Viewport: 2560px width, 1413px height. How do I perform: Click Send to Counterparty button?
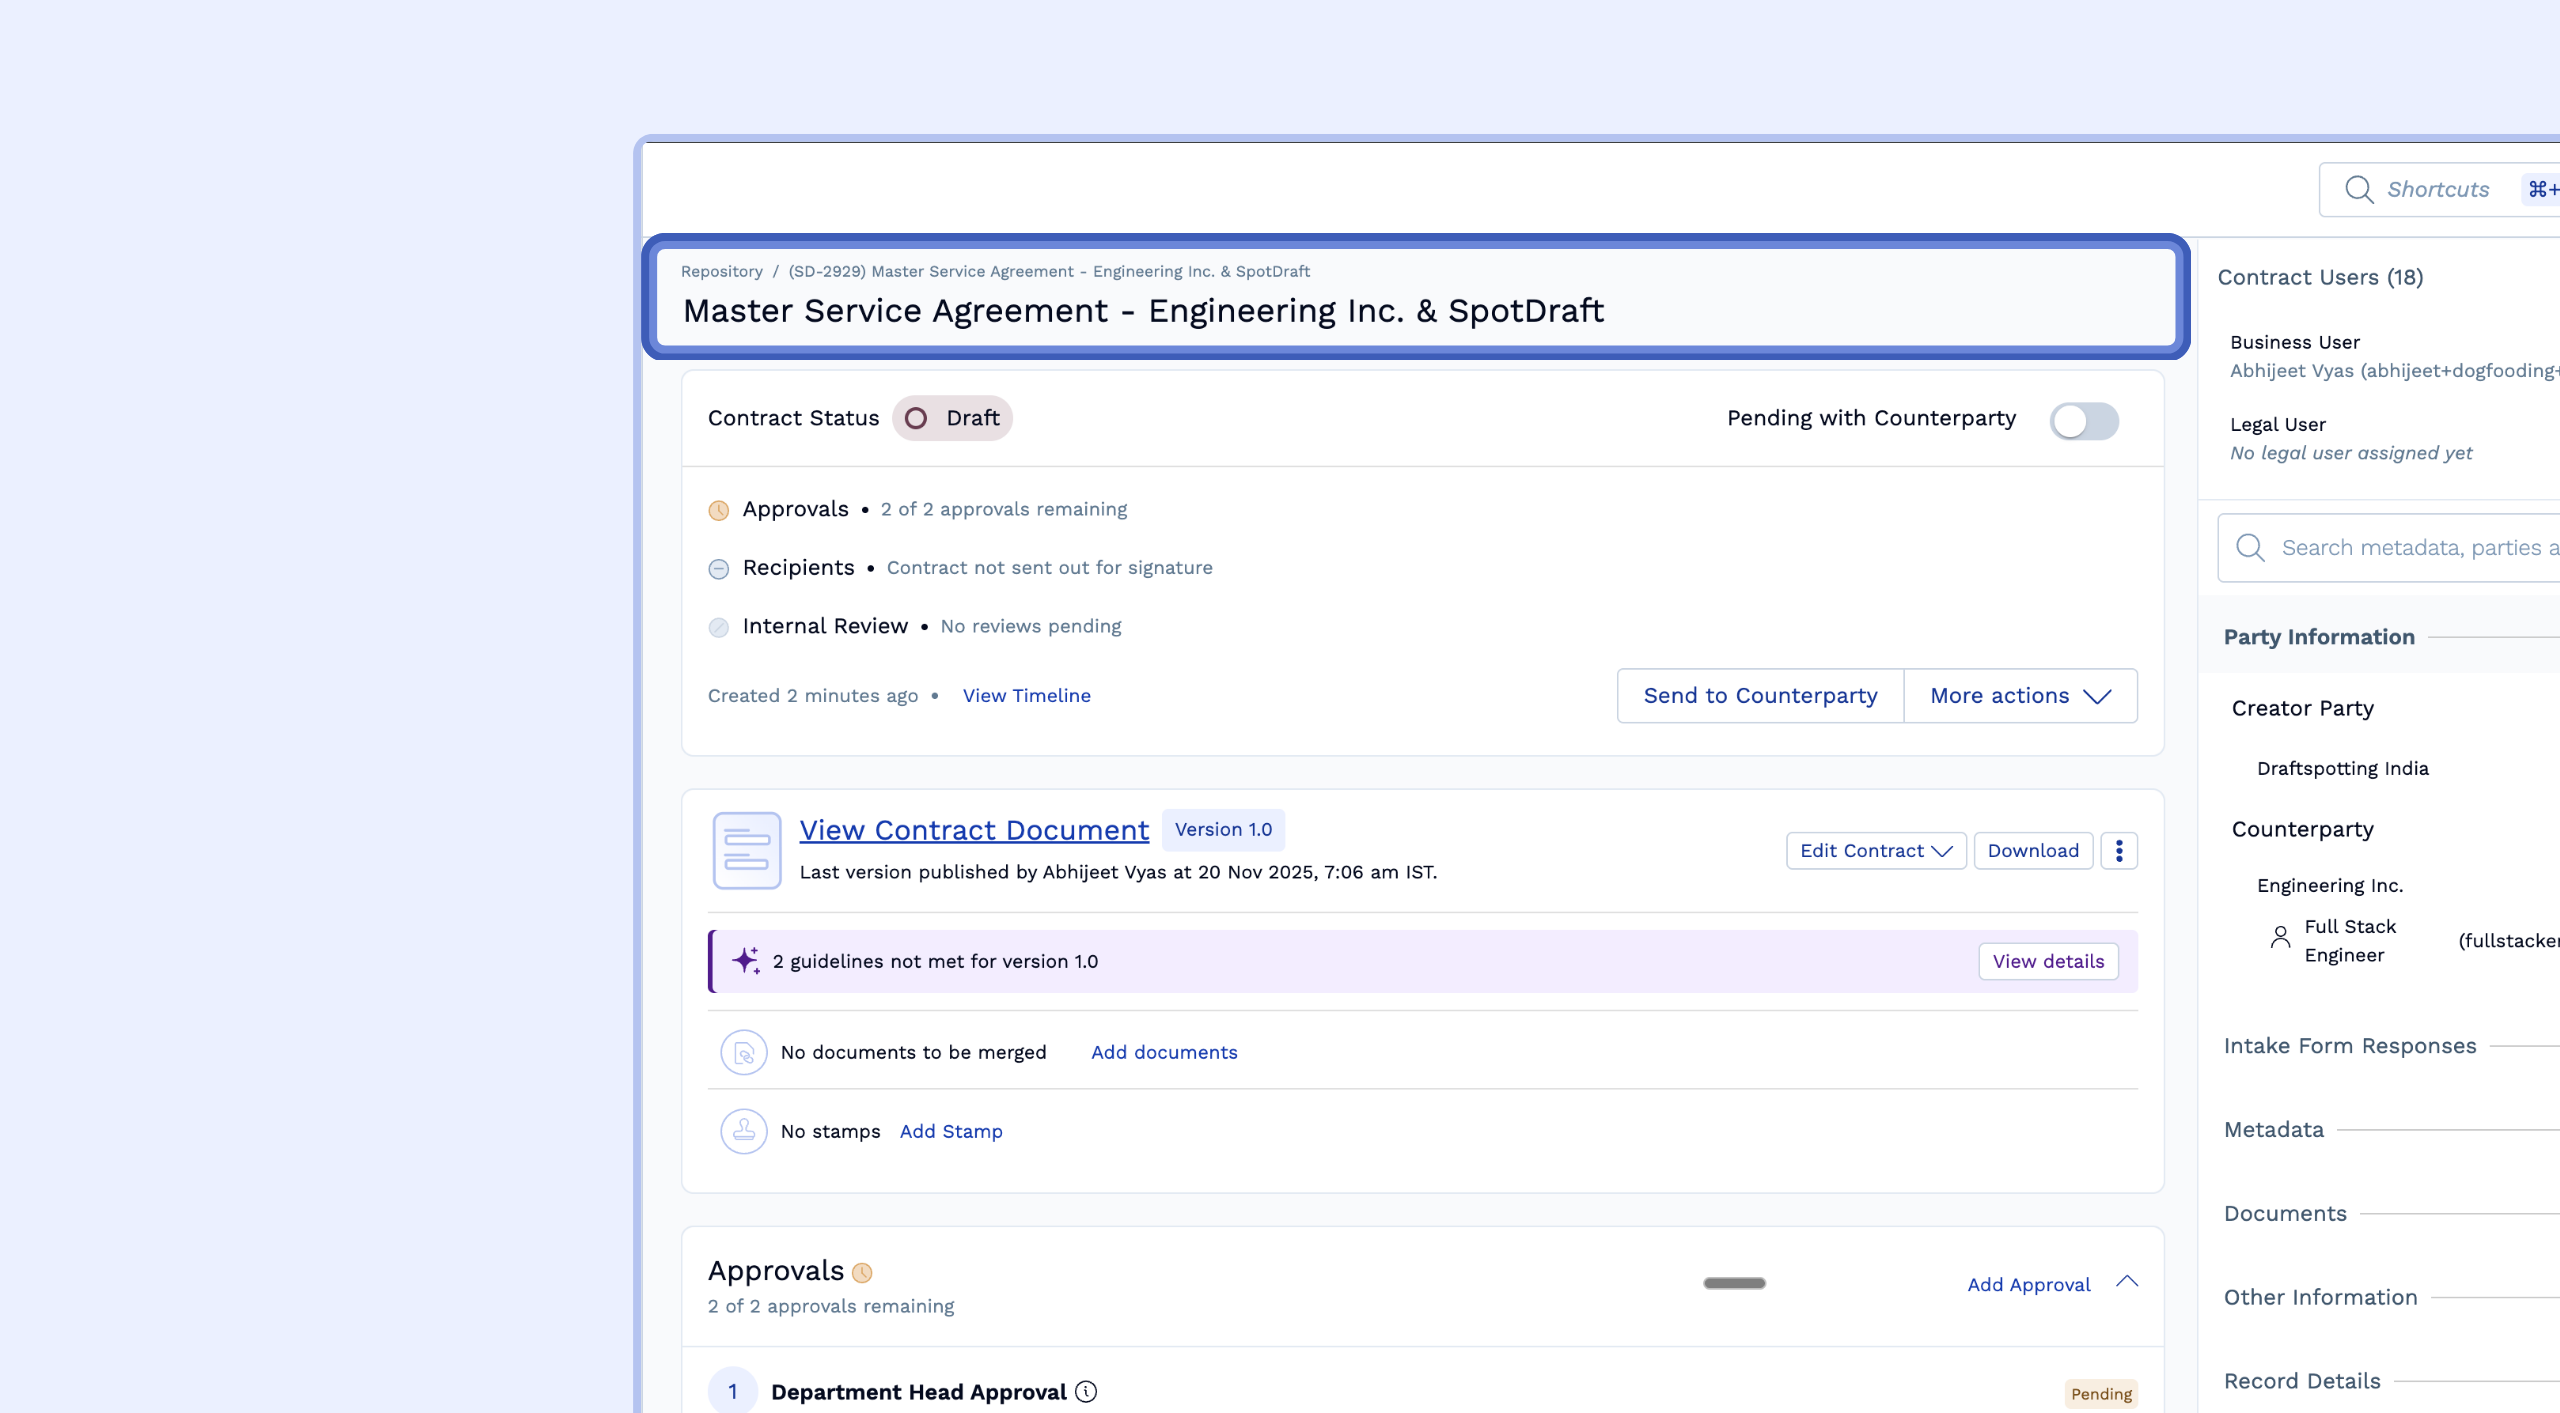point(1760,695)
